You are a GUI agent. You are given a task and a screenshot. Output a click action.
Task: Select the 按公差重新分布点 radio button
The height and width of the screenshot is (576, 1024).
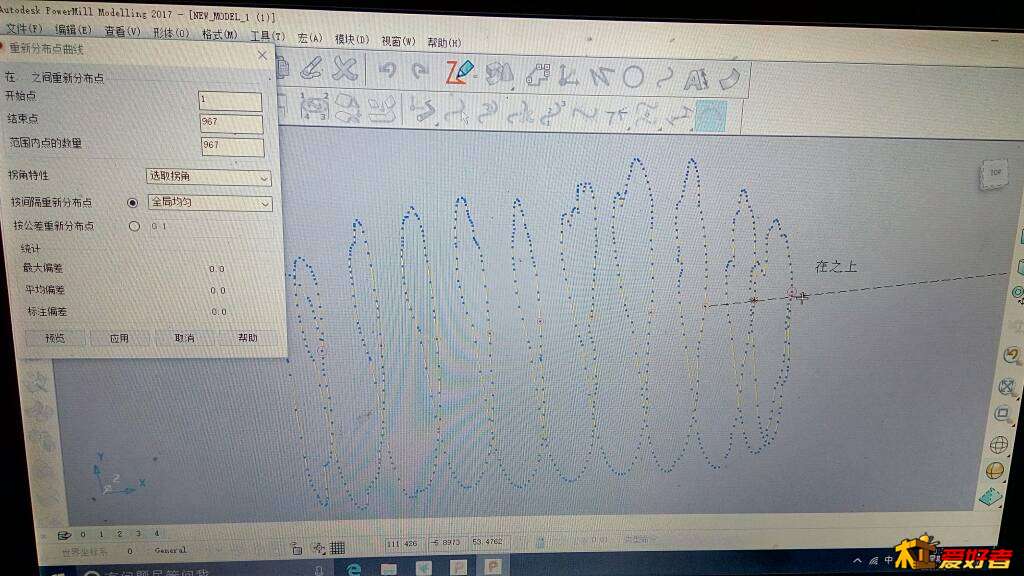pyautogui.click(x=134, y=226)
